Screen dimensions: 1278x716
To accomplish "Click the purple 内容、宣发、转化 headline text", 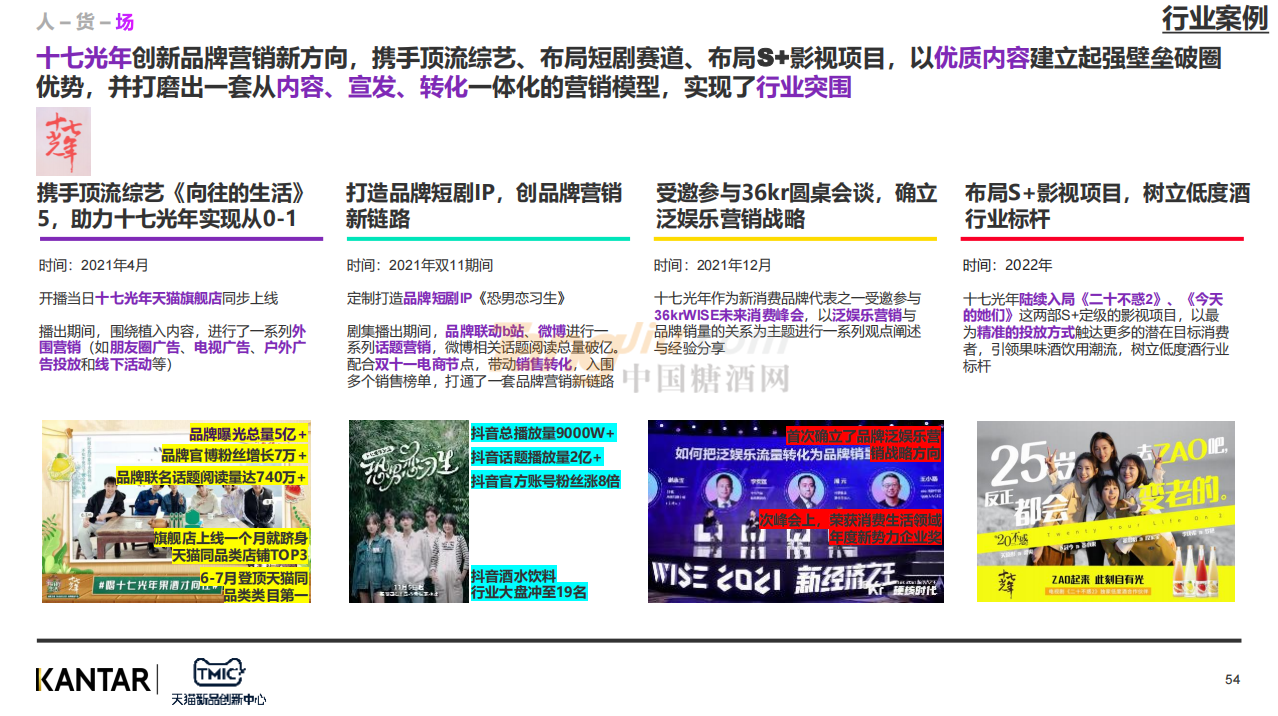I will click(372, 87).
